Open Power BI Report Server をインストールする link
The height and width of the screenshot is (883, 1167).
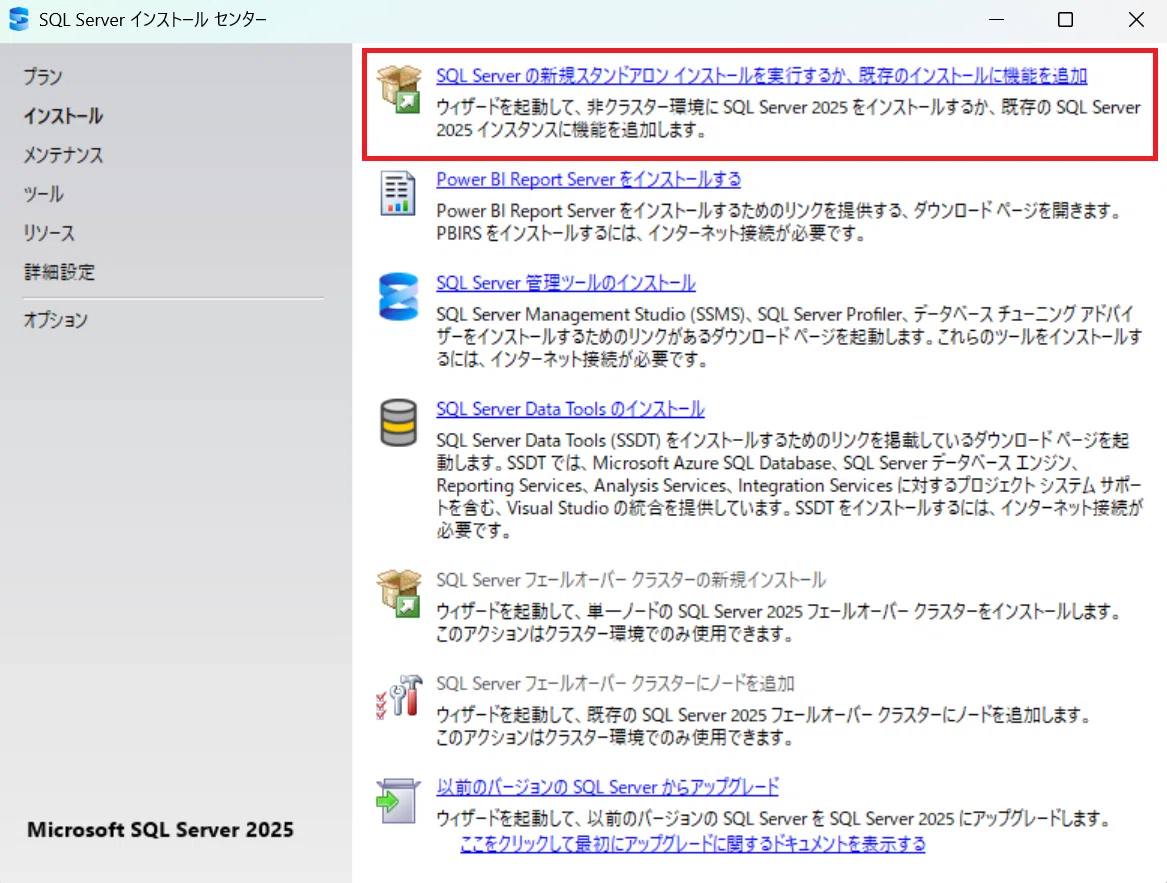[x=589, y=179]
